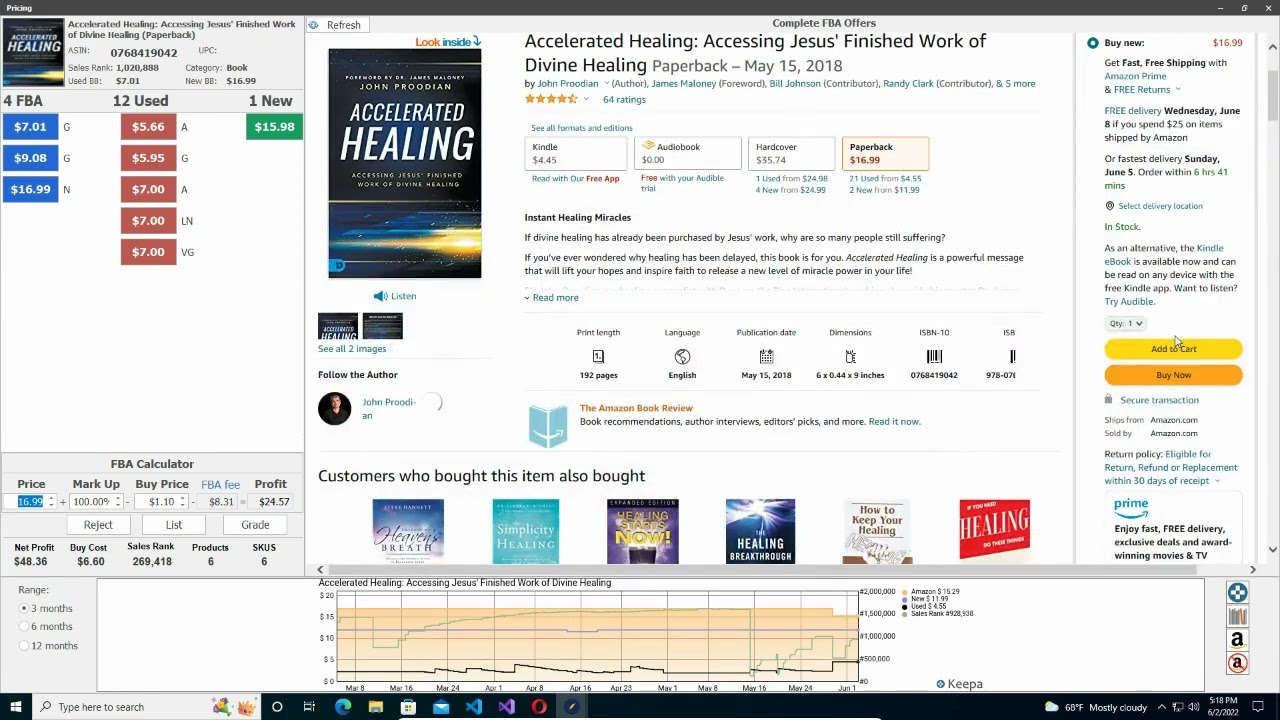1280x720 pixels.
Task: Click the Language globe icon
Action: click(682, 356)
